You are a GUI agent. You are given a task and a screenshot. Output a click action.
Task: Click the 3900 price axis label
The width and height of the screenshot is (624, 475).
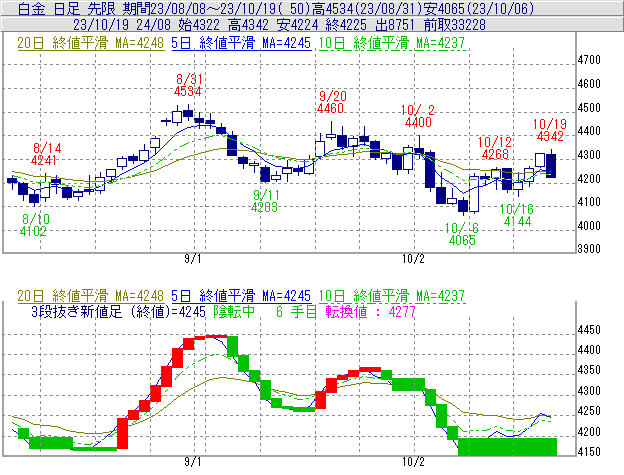(x=589, y=249)
